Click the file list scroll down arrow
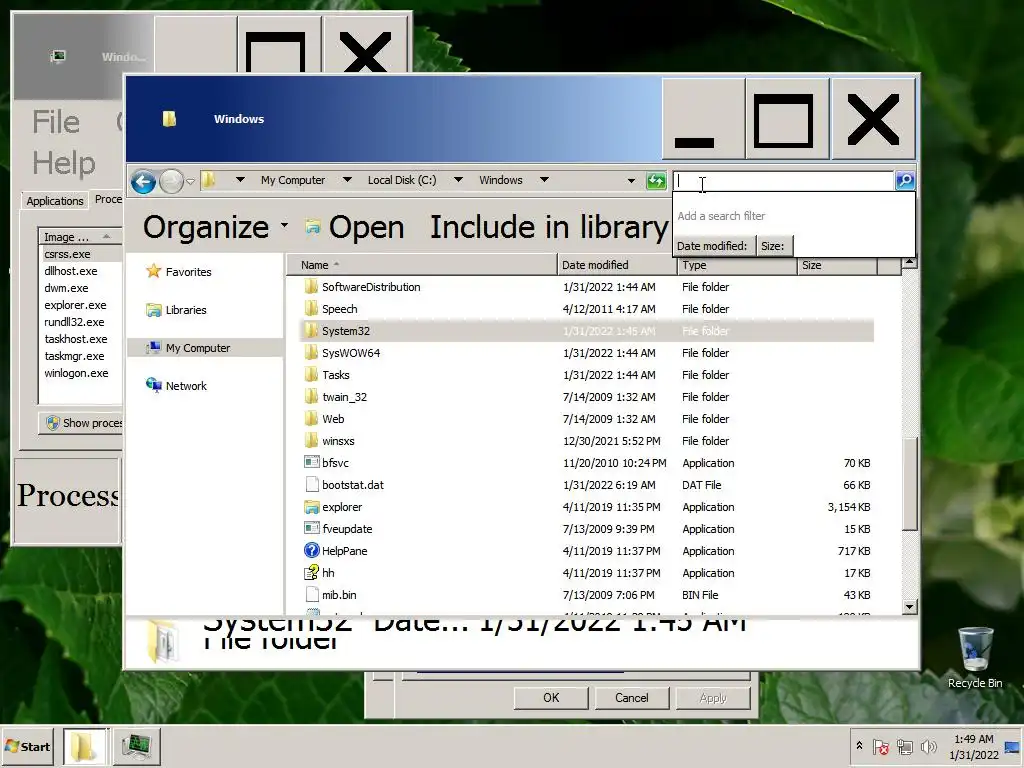The image size is (1024, 768). click(910, 607)
